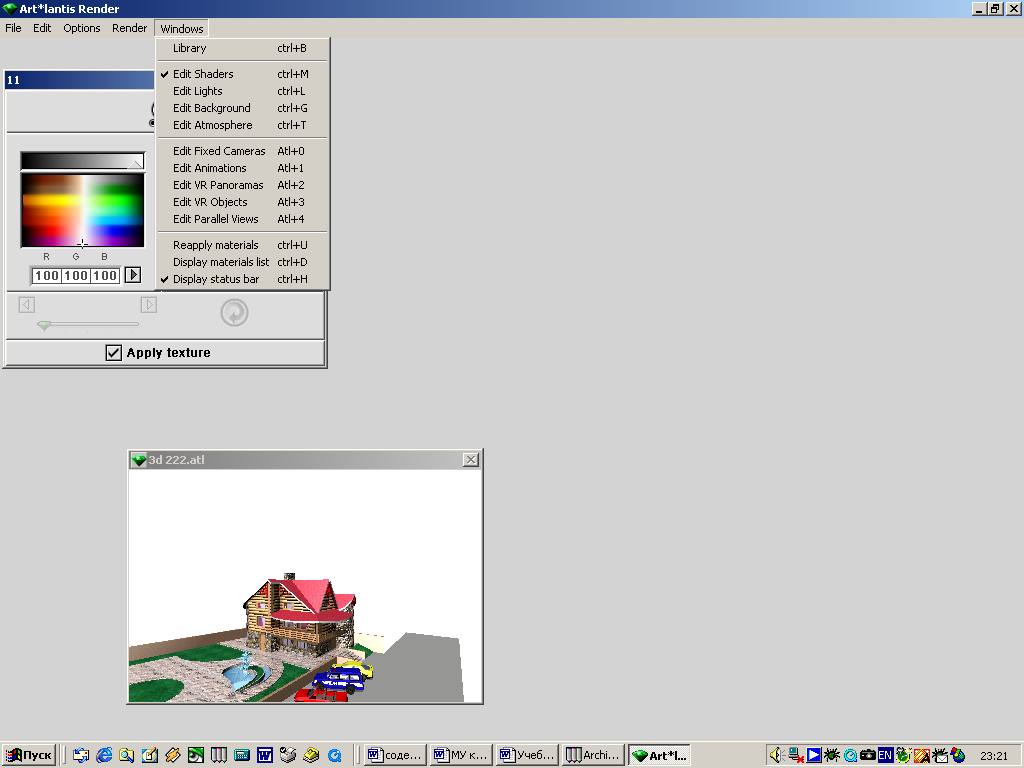Click the blue QuickTime quick launch icon
1024x768 pixels.
[x=334, y=755]
